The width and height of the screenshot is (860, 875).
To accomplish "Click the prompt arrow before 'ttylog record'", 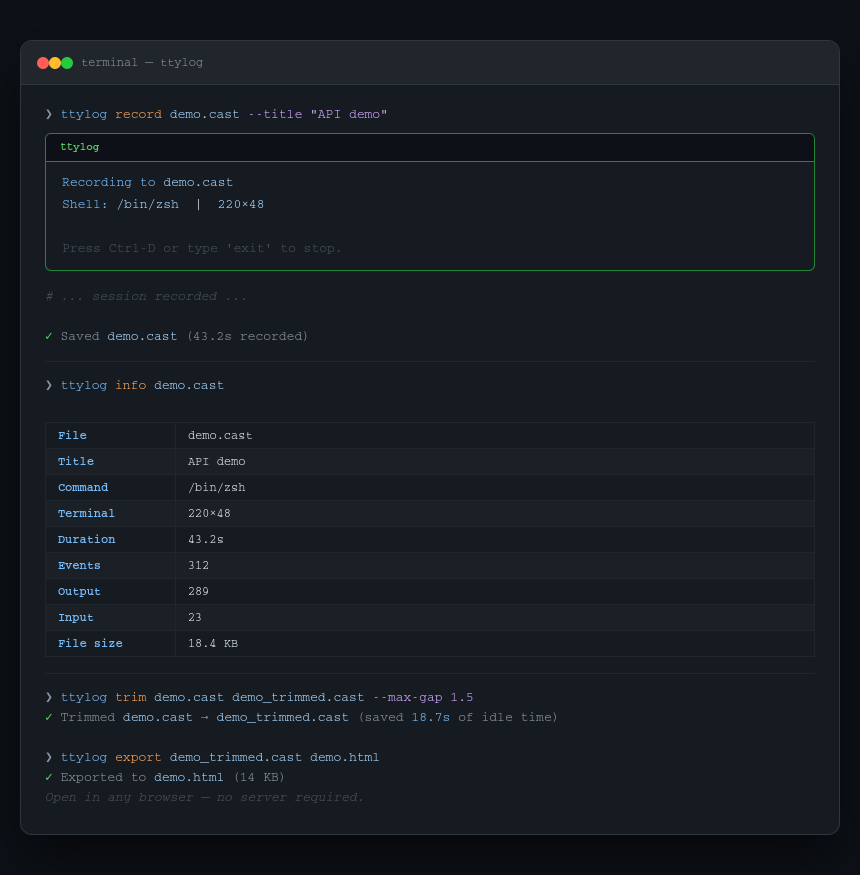I will (49, 114).
